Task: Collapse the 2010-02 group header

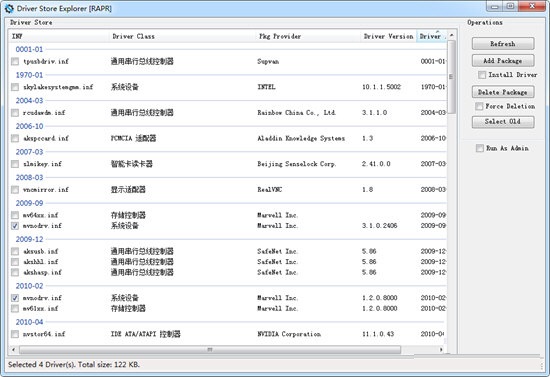Action: click(x=29, y=286)
